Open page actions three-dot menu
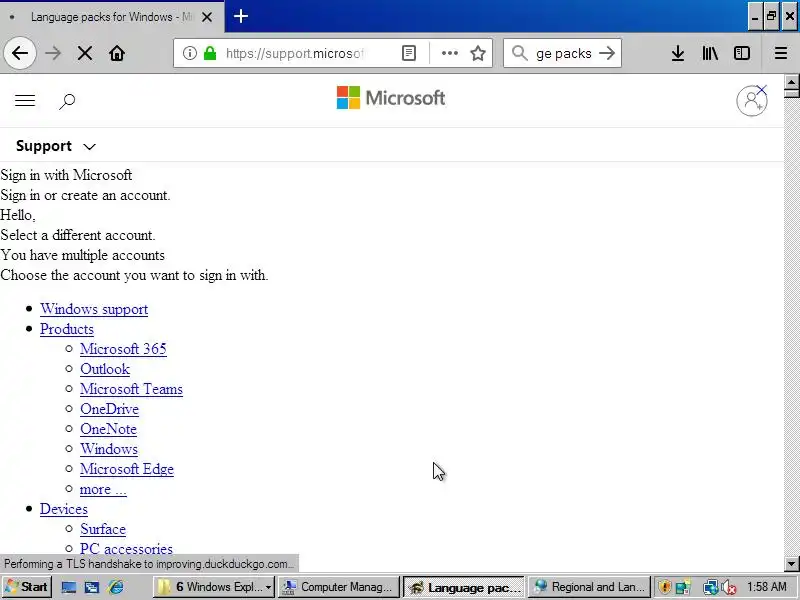 tap(449, 53)
